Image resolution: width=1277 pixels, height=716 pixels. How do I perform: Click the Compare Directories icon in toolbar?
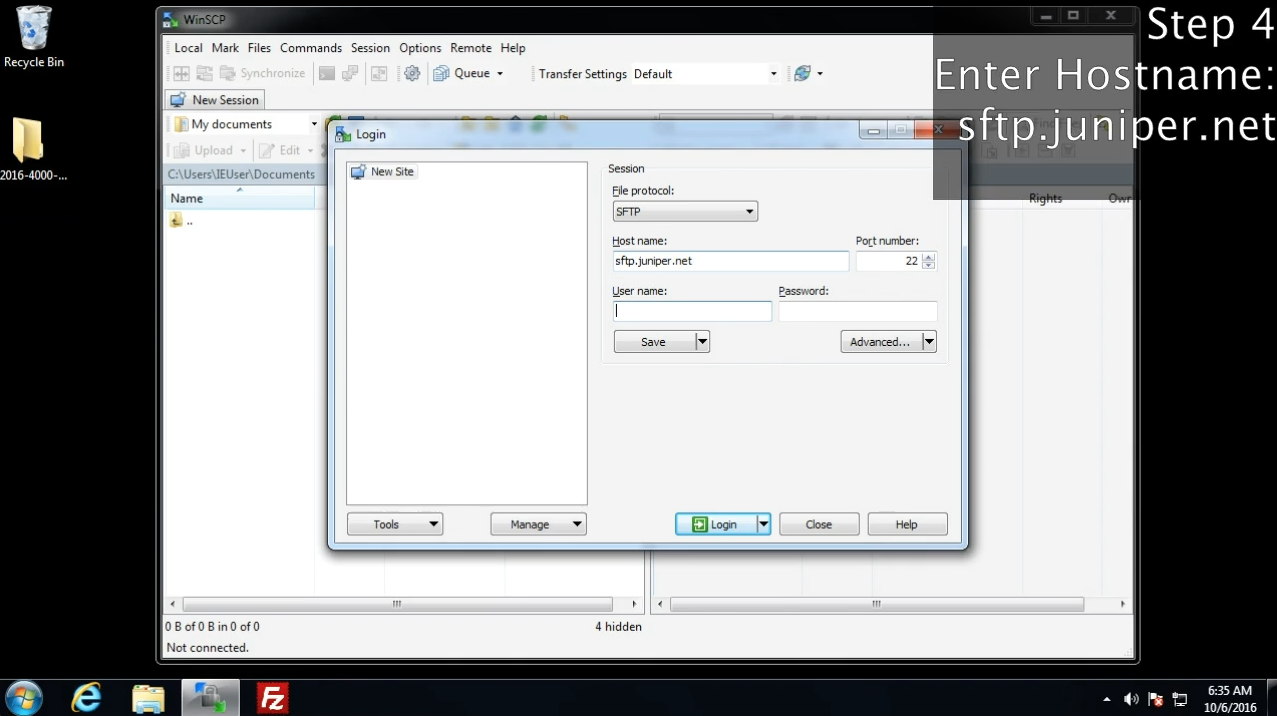(x=182, y=73)
